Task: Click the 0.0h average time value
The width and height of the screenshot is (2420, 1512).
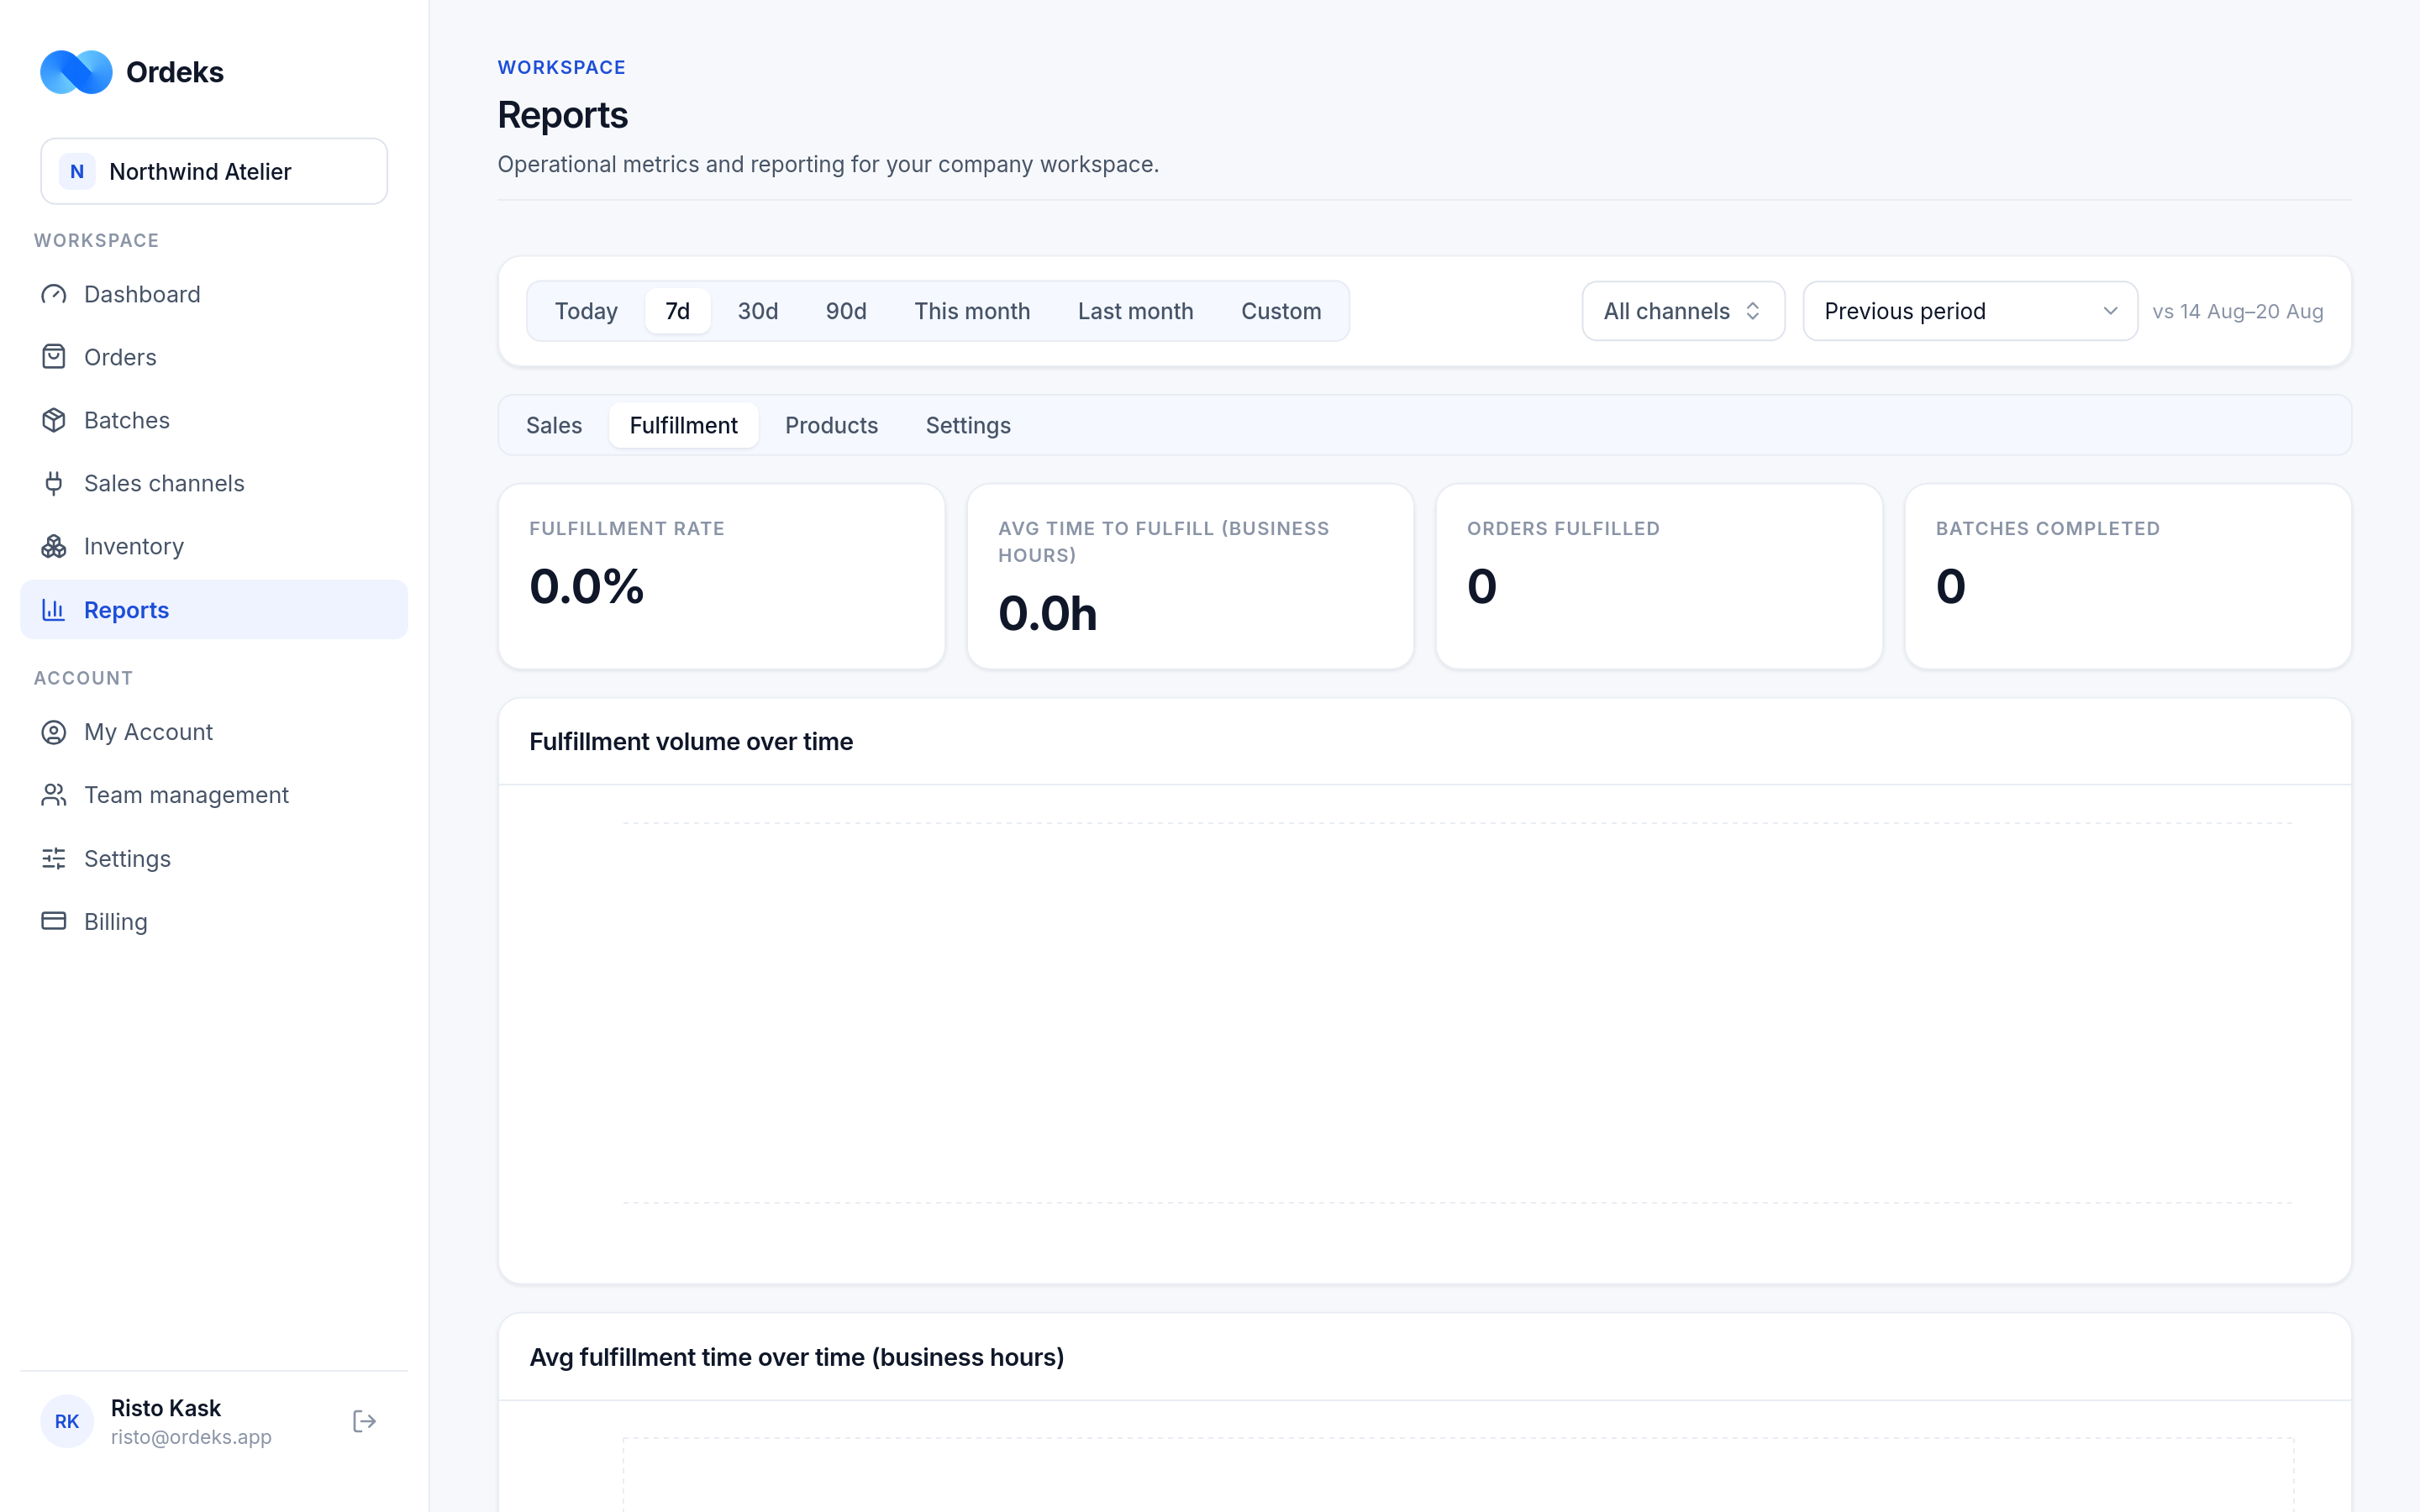Action: click(x=1048, y=613)
